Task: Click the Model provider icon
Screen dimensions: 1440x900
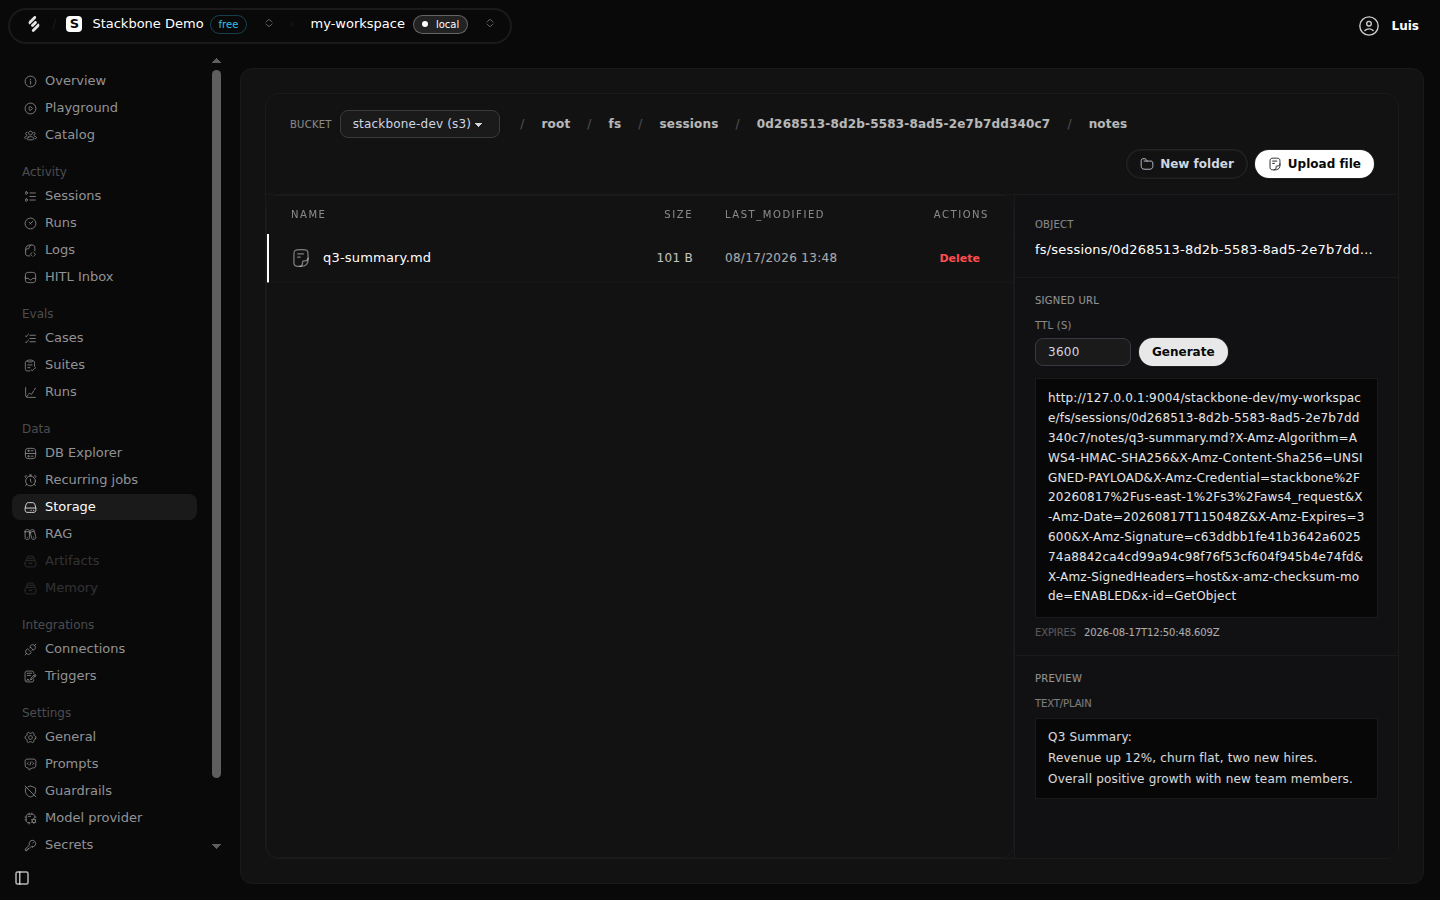Action: [x=30, y=818]
